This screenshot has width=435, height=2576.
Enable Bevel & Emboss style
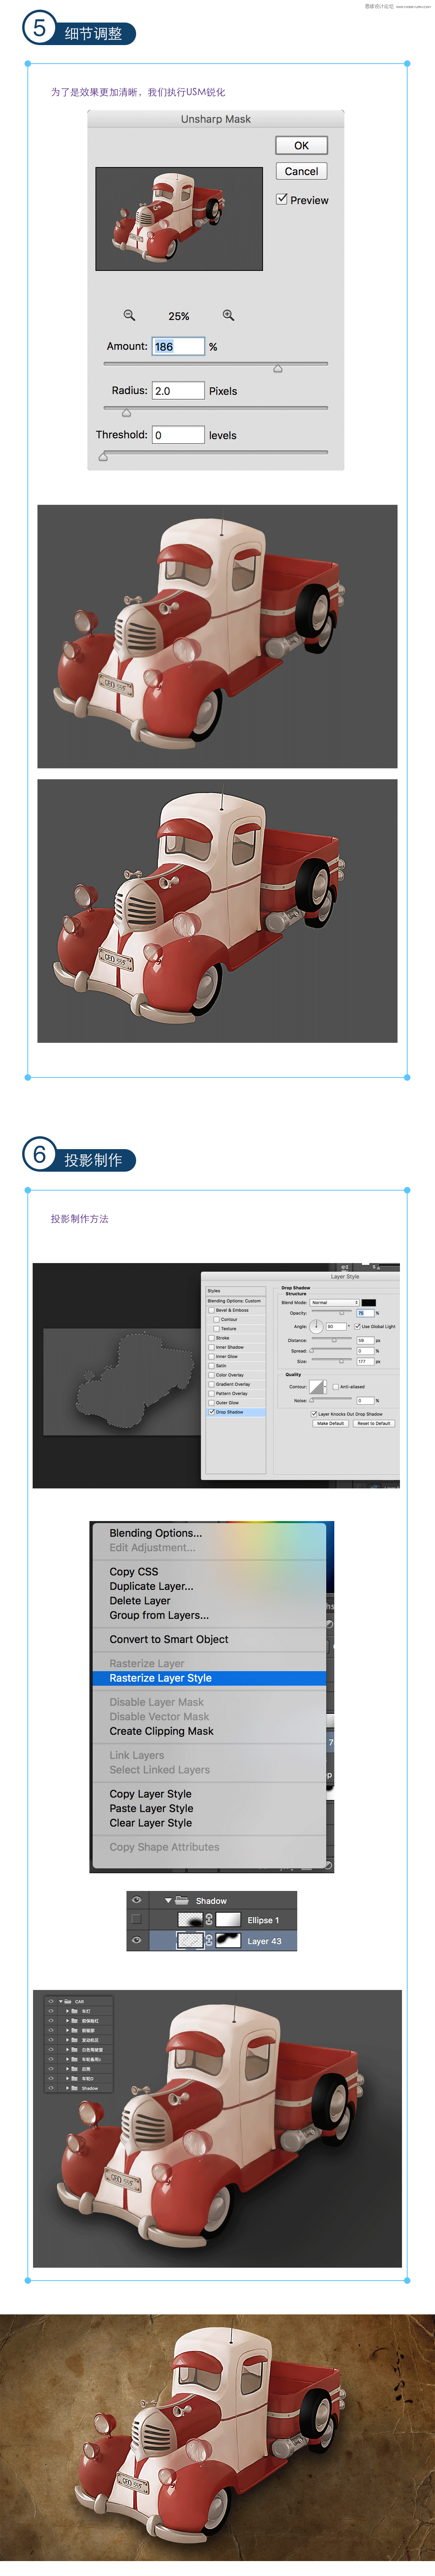[212, 1310]
